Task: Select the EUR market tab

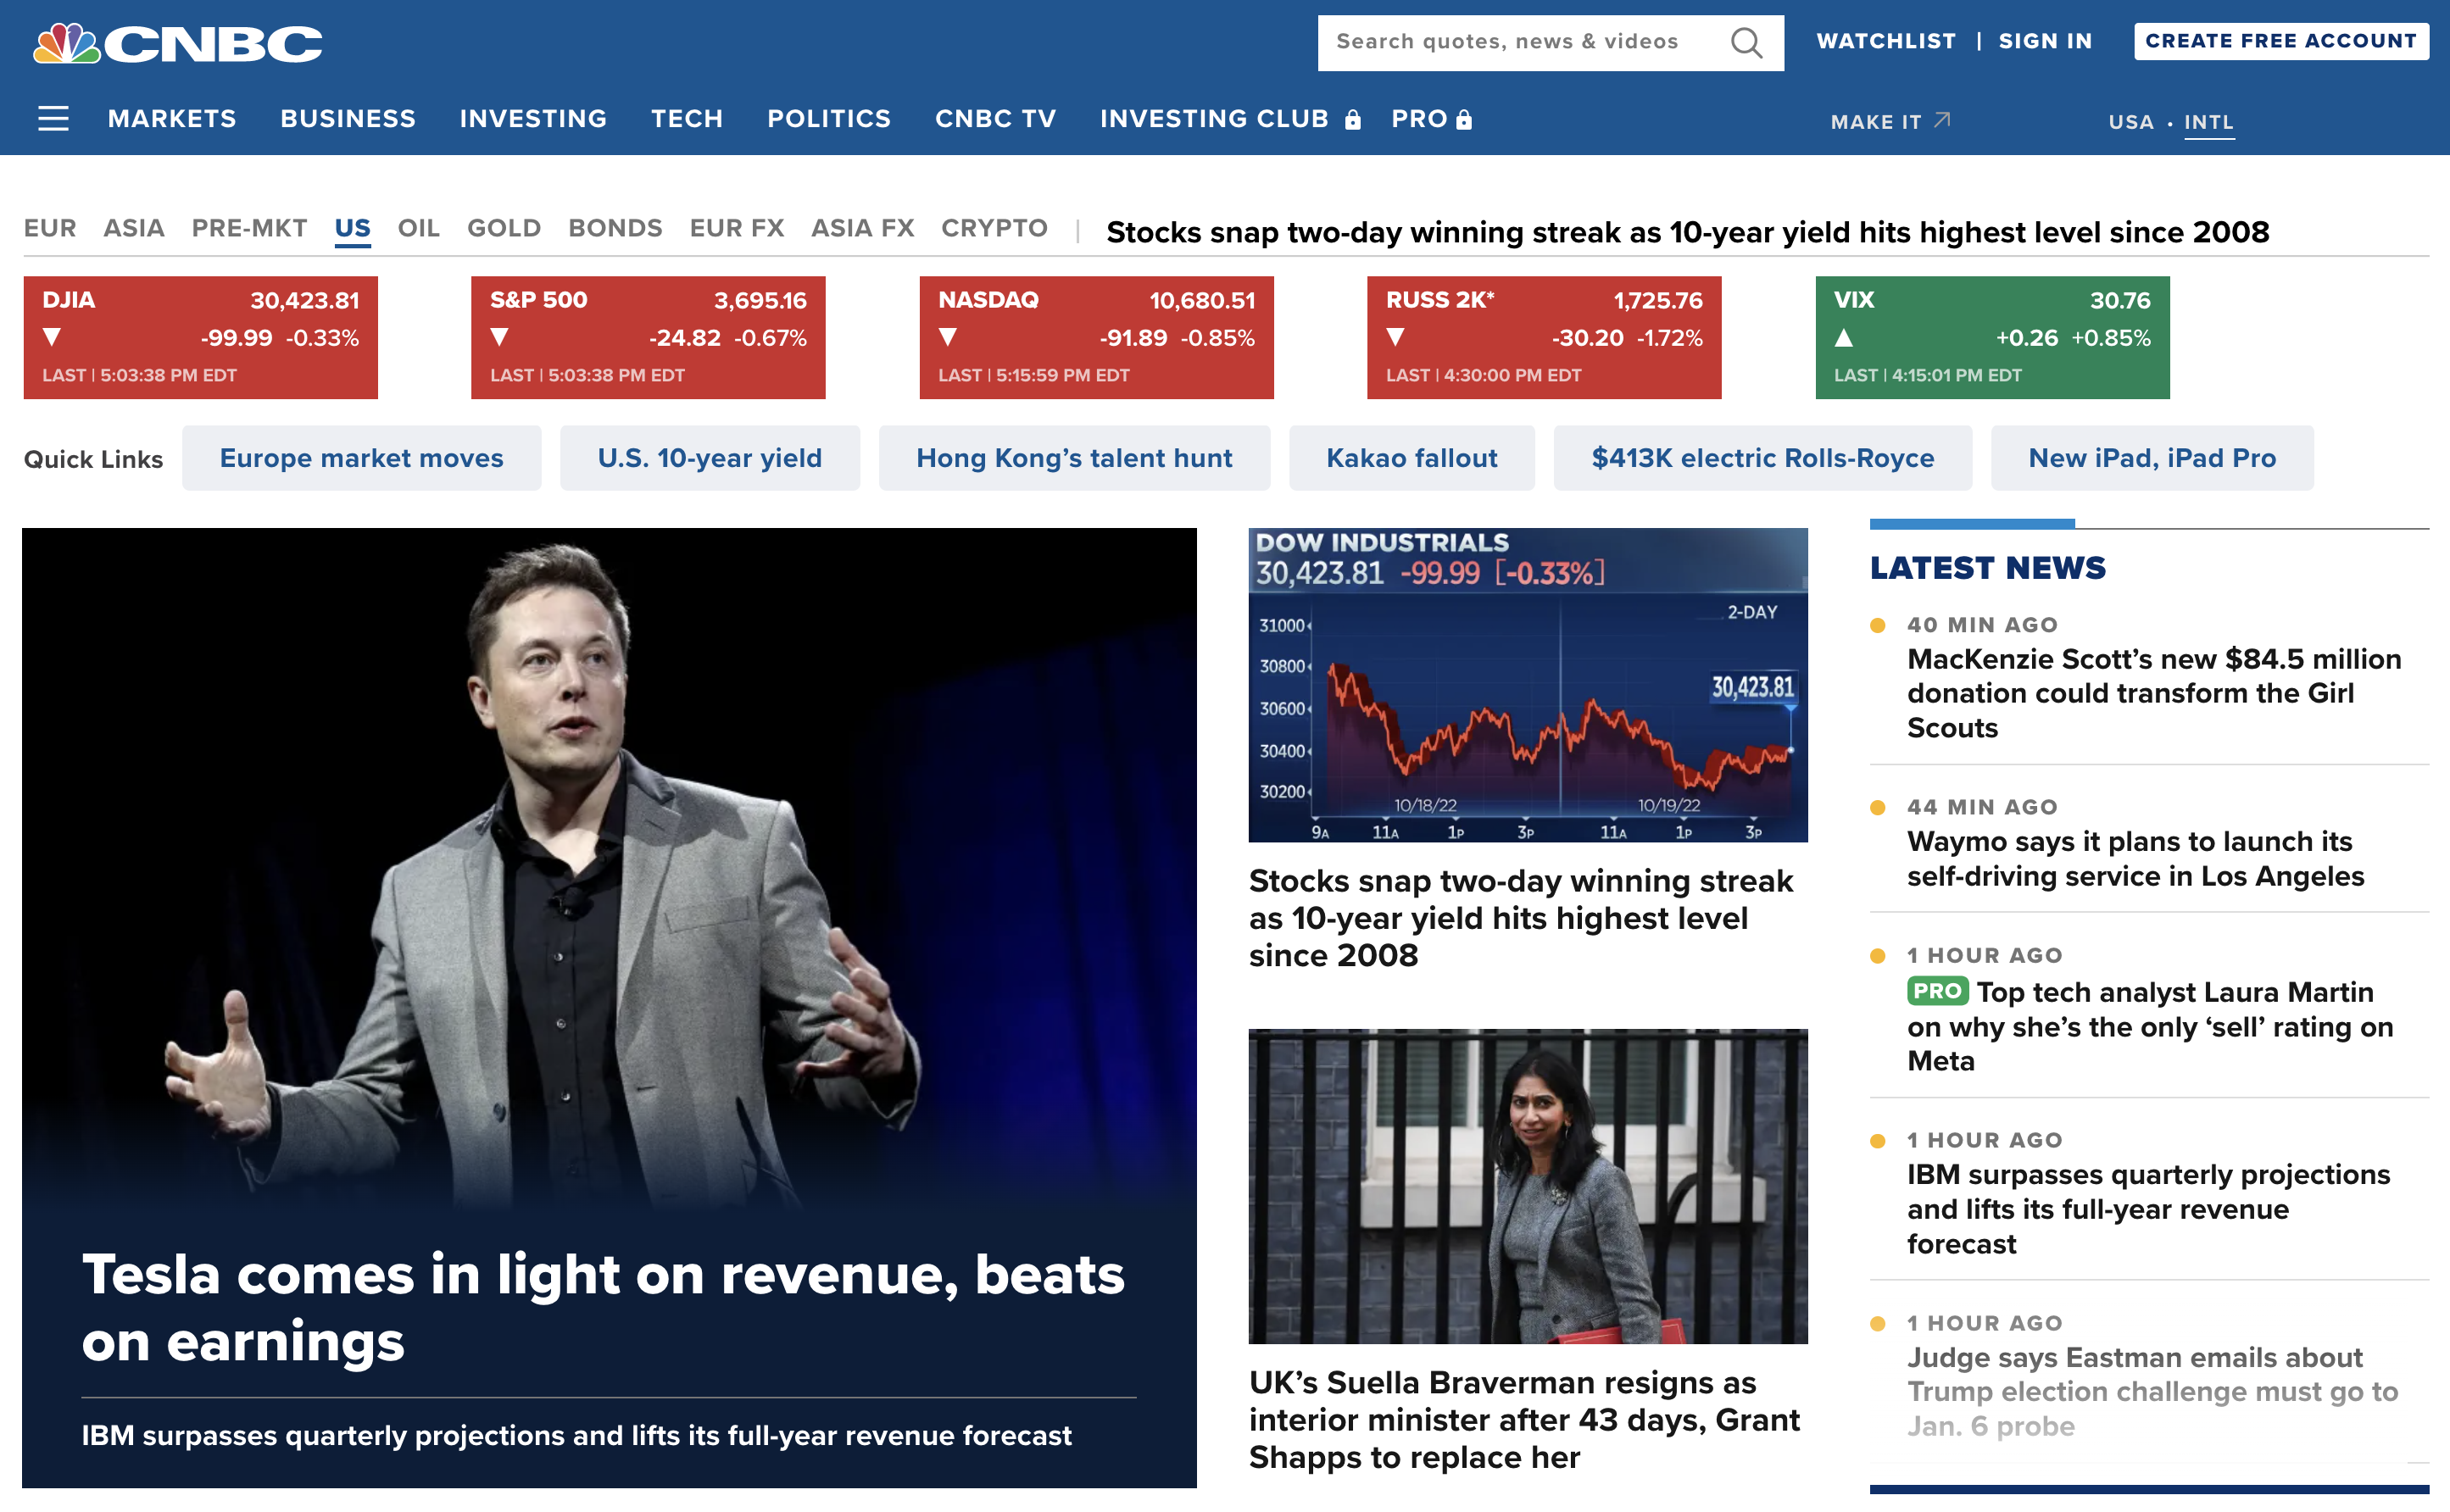Action: [50, 228]
